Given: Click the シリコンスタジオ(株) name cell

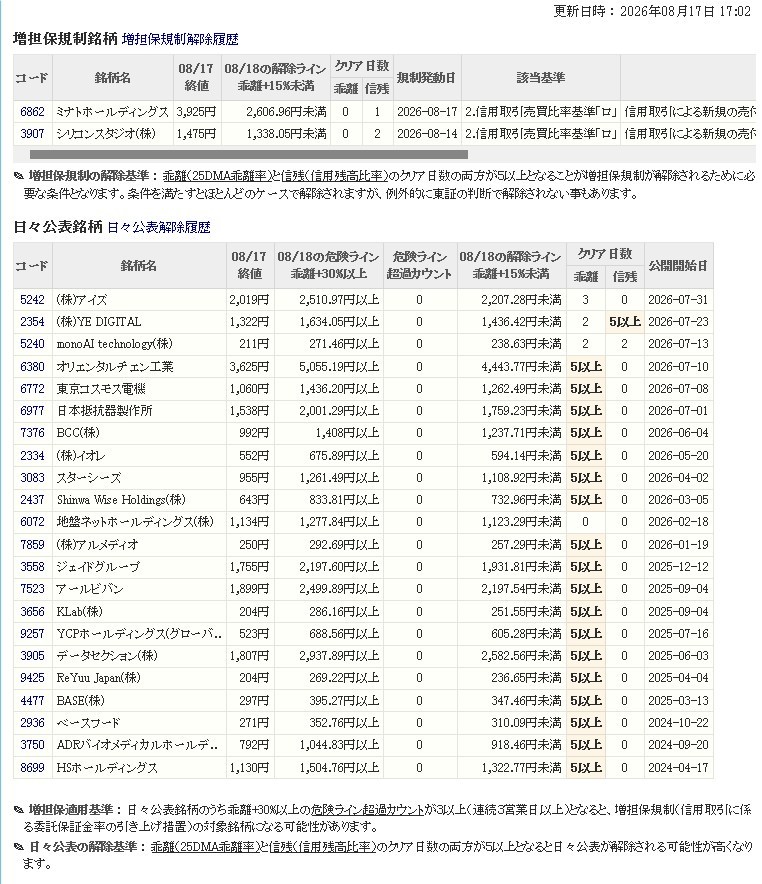Looking at the screenshot, I should tap(112, 134).
